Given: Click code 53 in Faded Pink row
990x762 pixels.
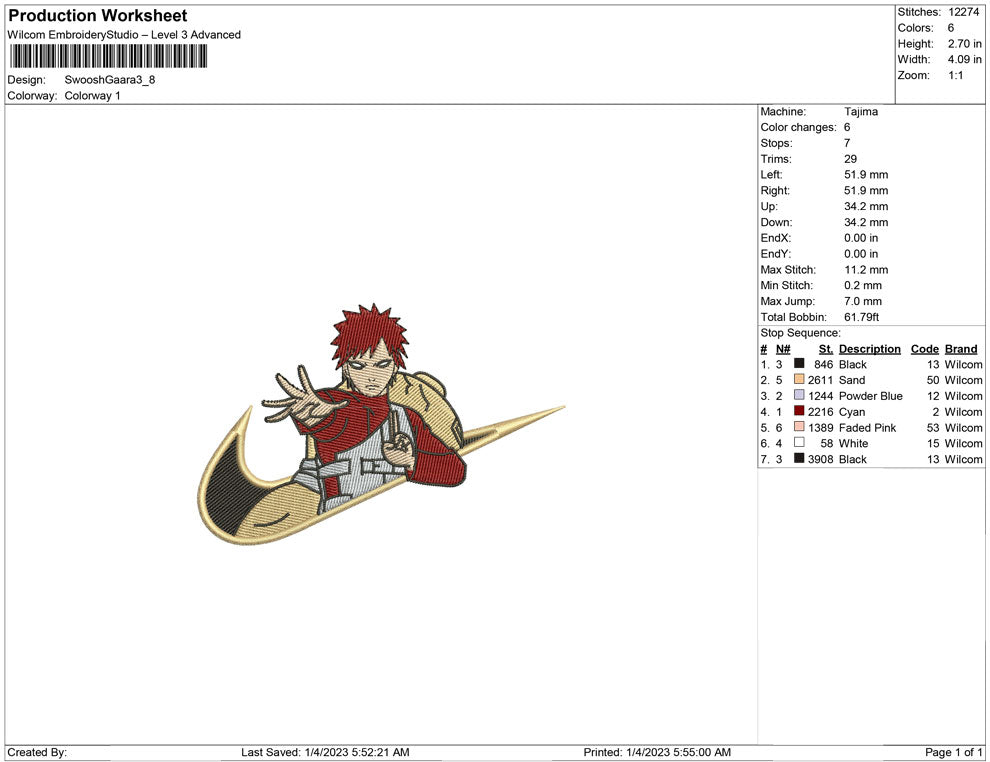Looking at the screenshot, I should [933, 427].
